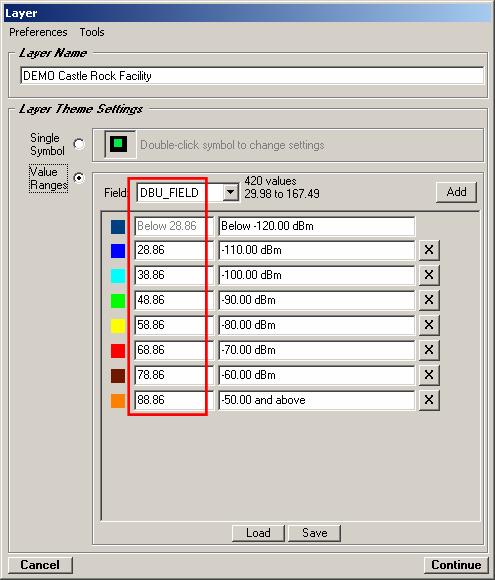The height and width of the screenshot is (580, 495).
Task: Click the Layer Name text field
Action: 252,75
